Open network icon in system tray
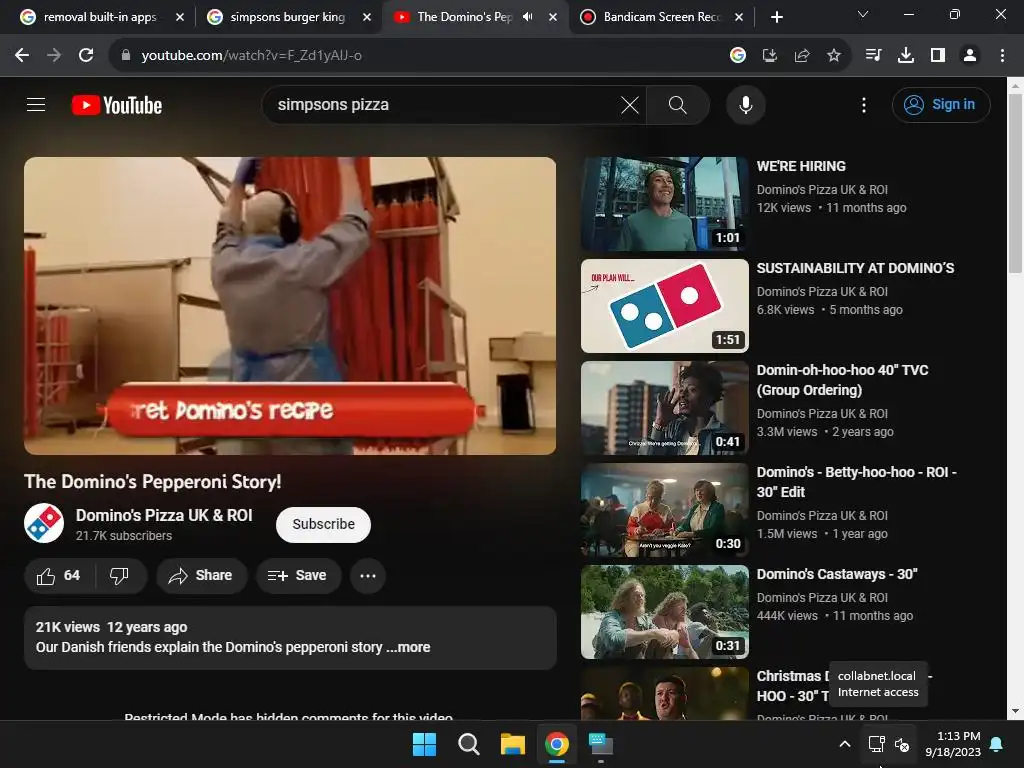The height and width of the screenshot is (768, 1024). (876, 744)
